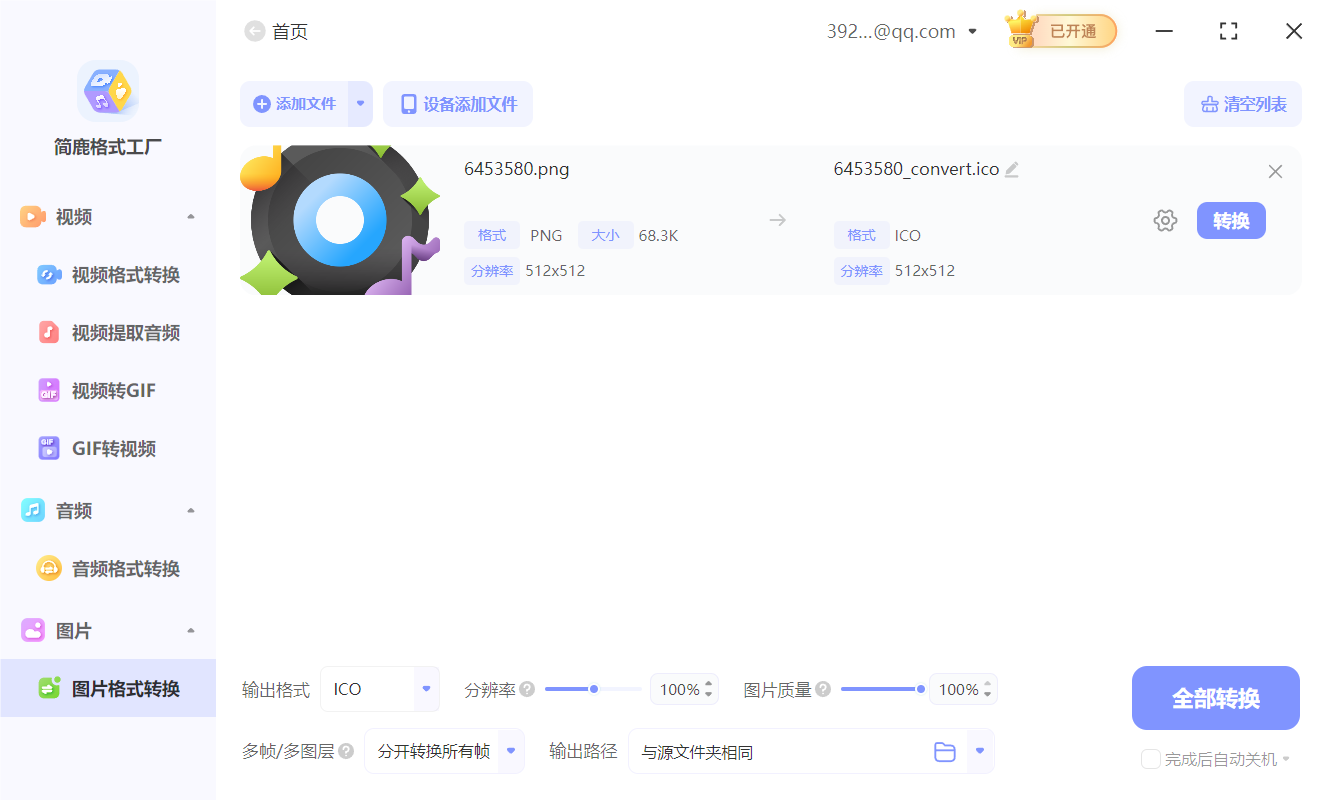Select the 音频 category in sidebar
1326x800 pixels.
pos(73,510)
